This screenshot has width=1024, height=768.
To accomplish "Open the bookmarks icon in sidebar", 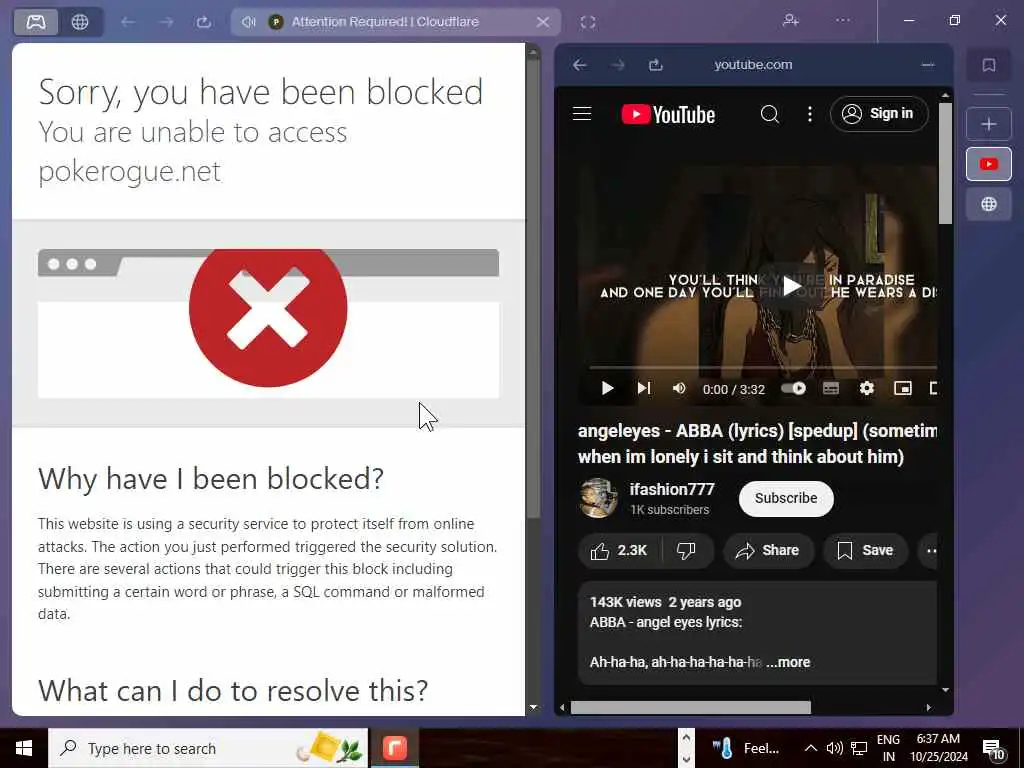I will (x=989, y=65).
